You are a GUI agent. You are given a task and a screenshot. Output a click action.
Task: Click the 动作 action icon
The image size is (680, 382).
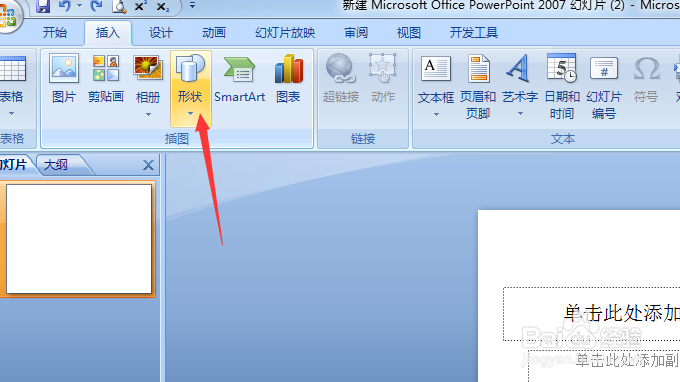click(x=383, y=78)
